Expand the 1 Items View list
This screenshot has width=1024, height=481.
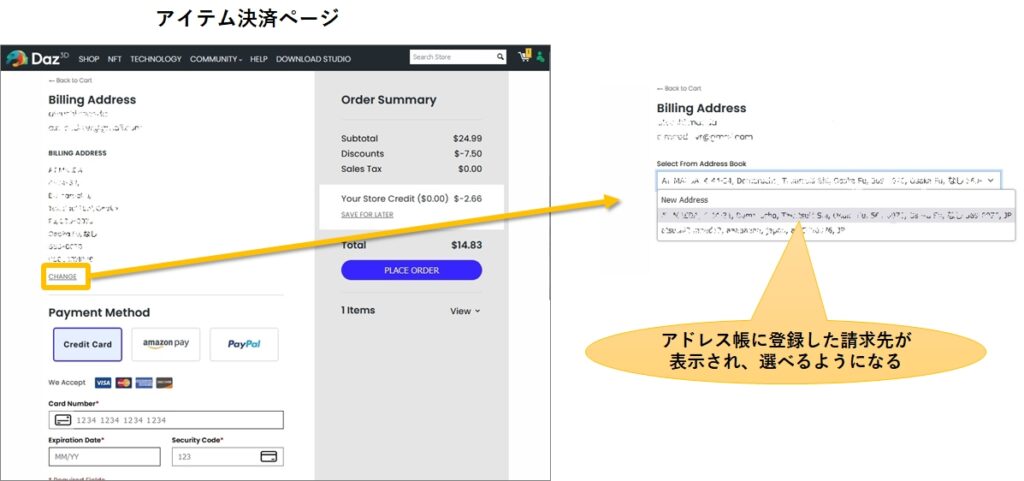pos(465,311)
